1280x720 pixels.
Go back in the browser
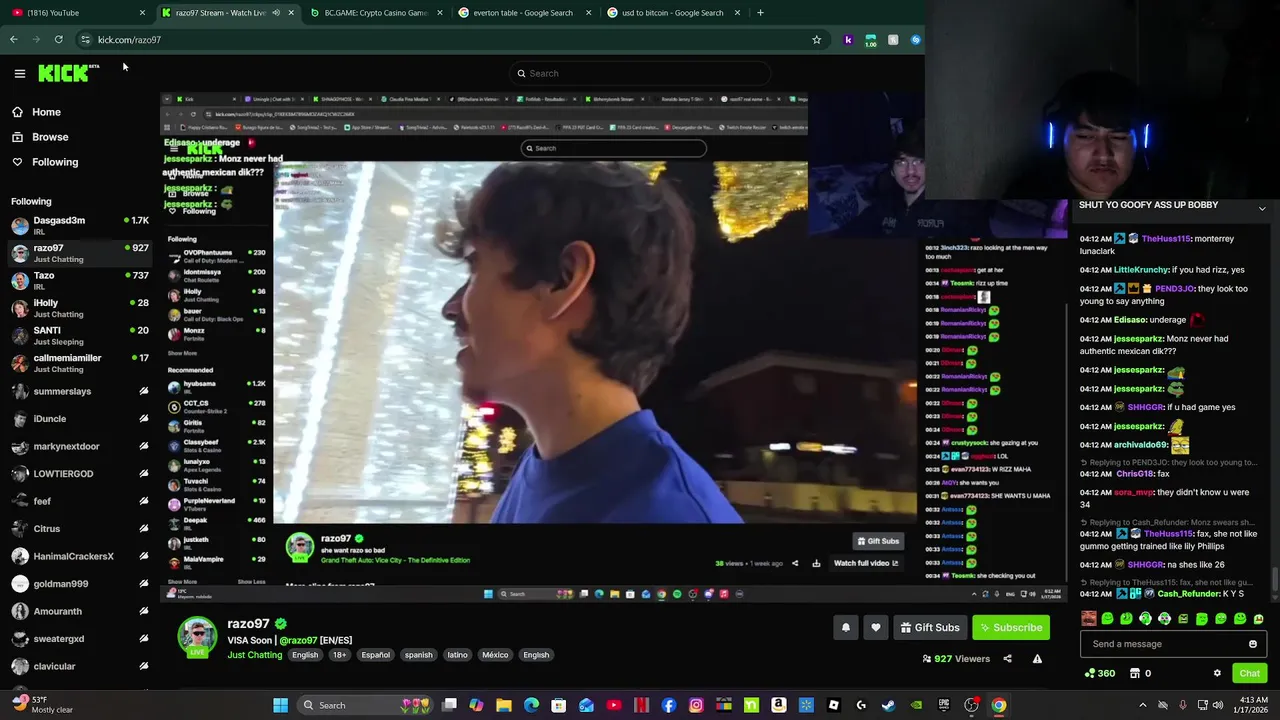(x=13, y=40)
